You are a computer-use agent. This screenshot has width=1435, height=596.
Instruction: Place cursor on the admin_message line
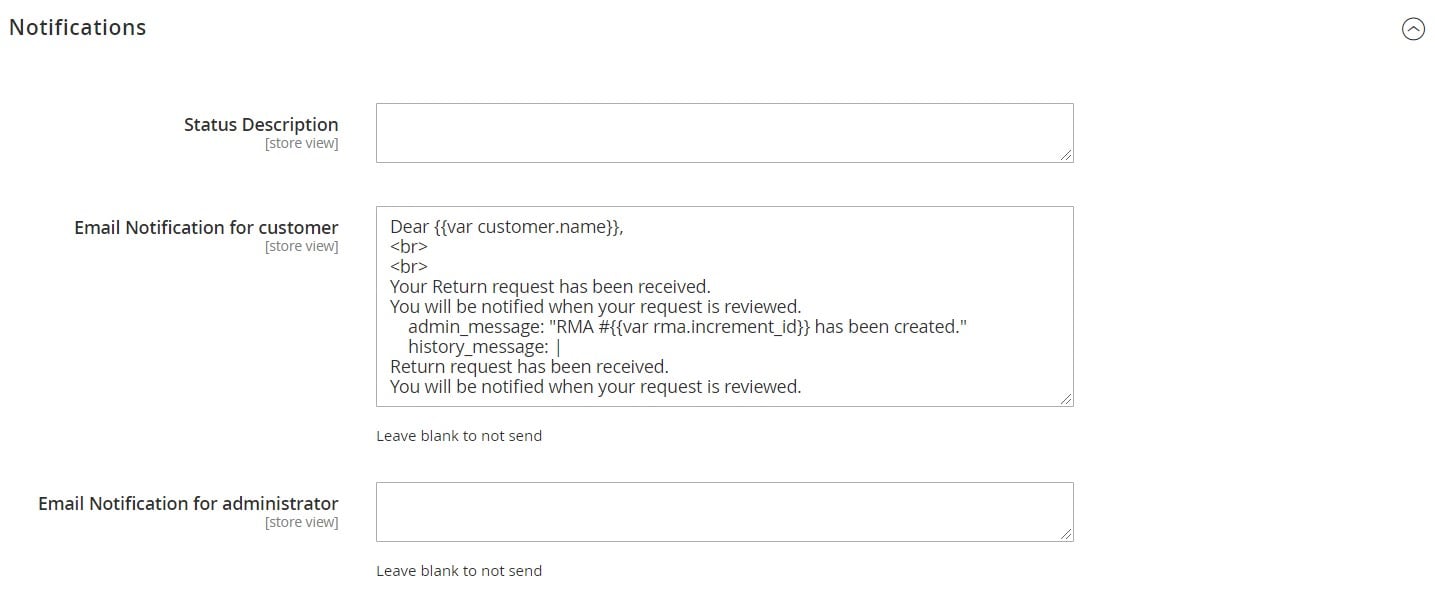(688, 327)
